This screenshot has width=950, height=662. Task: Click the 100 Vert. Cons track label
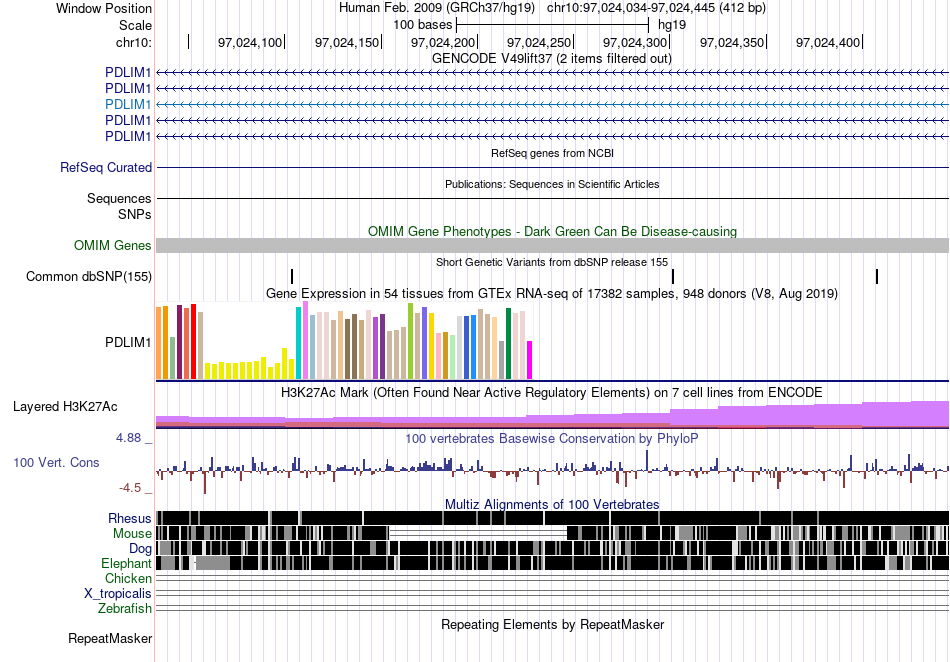(x=56, y=462)
